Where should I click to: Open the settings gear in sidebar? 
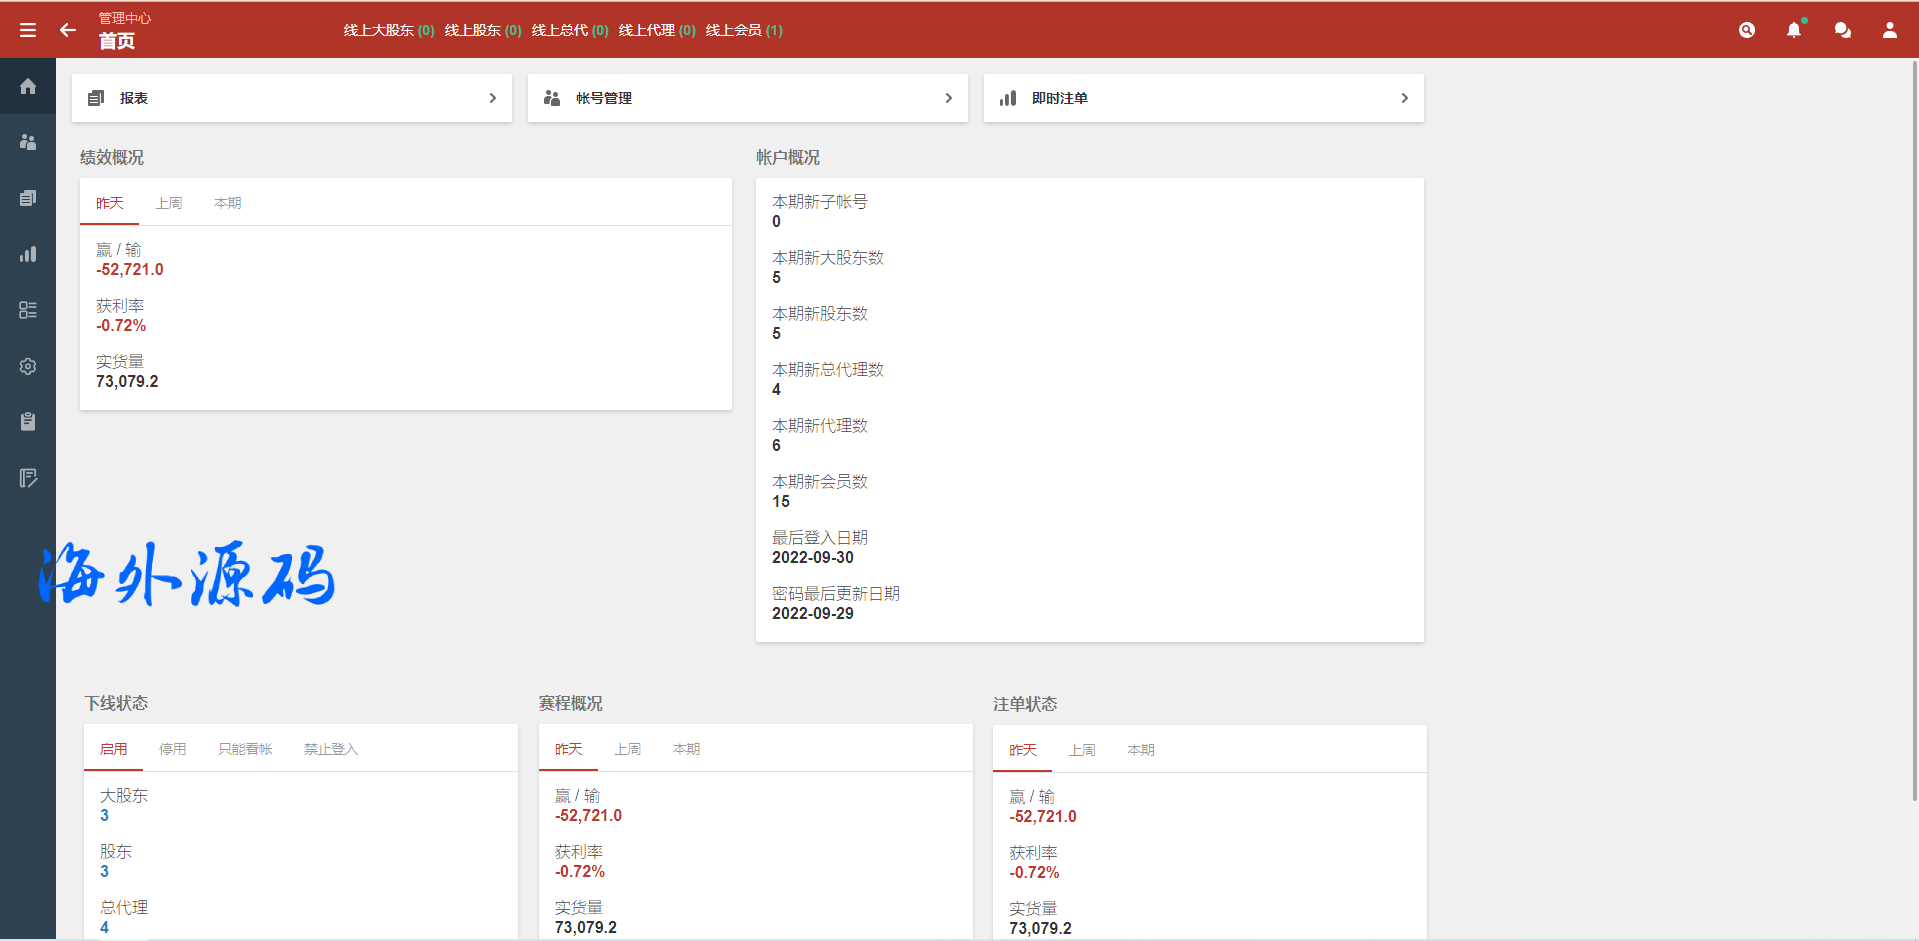click(x=28, y=366)
